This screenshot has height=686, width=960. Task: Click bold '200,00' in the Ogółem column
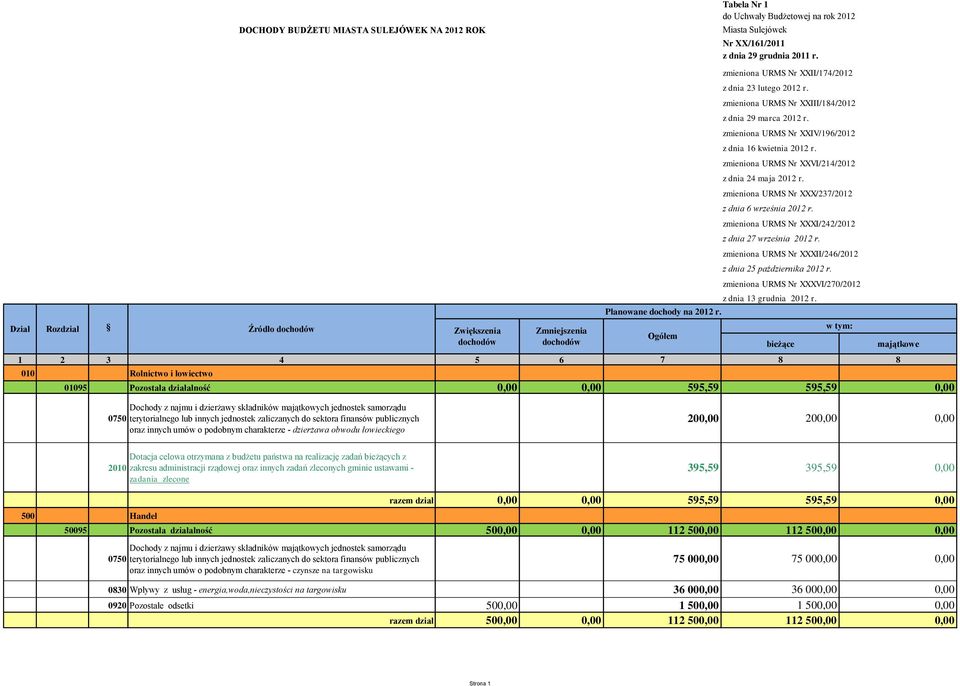pyautogui.click(x=703, y=418)
